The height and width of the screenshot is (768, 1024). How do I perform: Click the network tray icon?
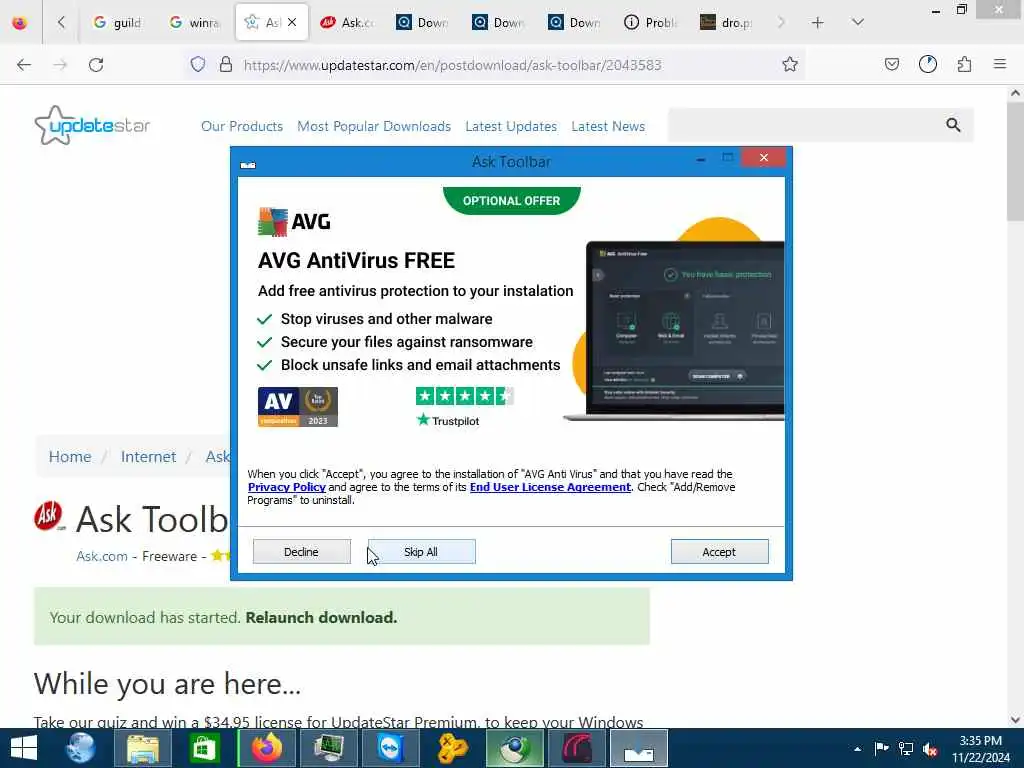[906, 749]
